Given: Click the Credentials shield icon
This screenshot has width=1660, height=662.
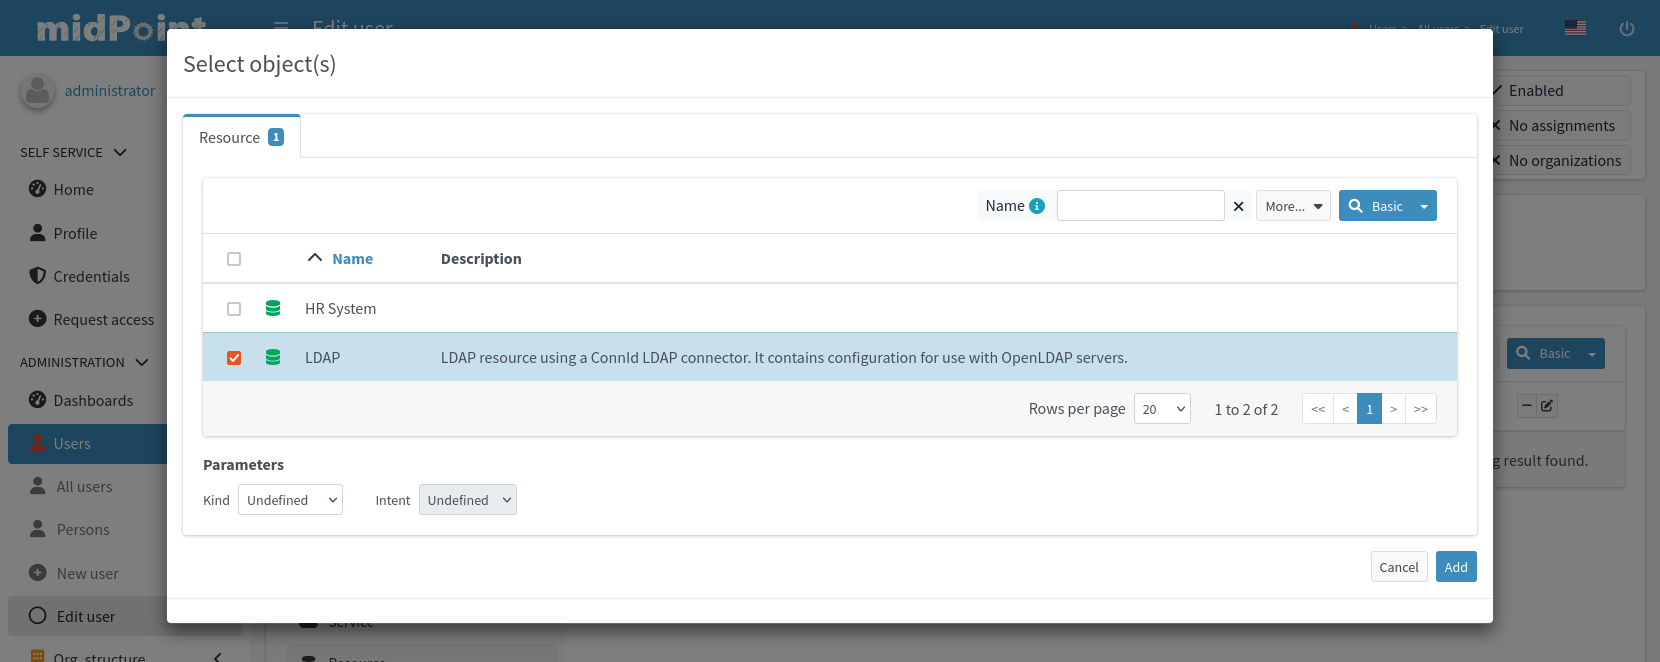Looking at the screenshot, I should pos(38,276).
